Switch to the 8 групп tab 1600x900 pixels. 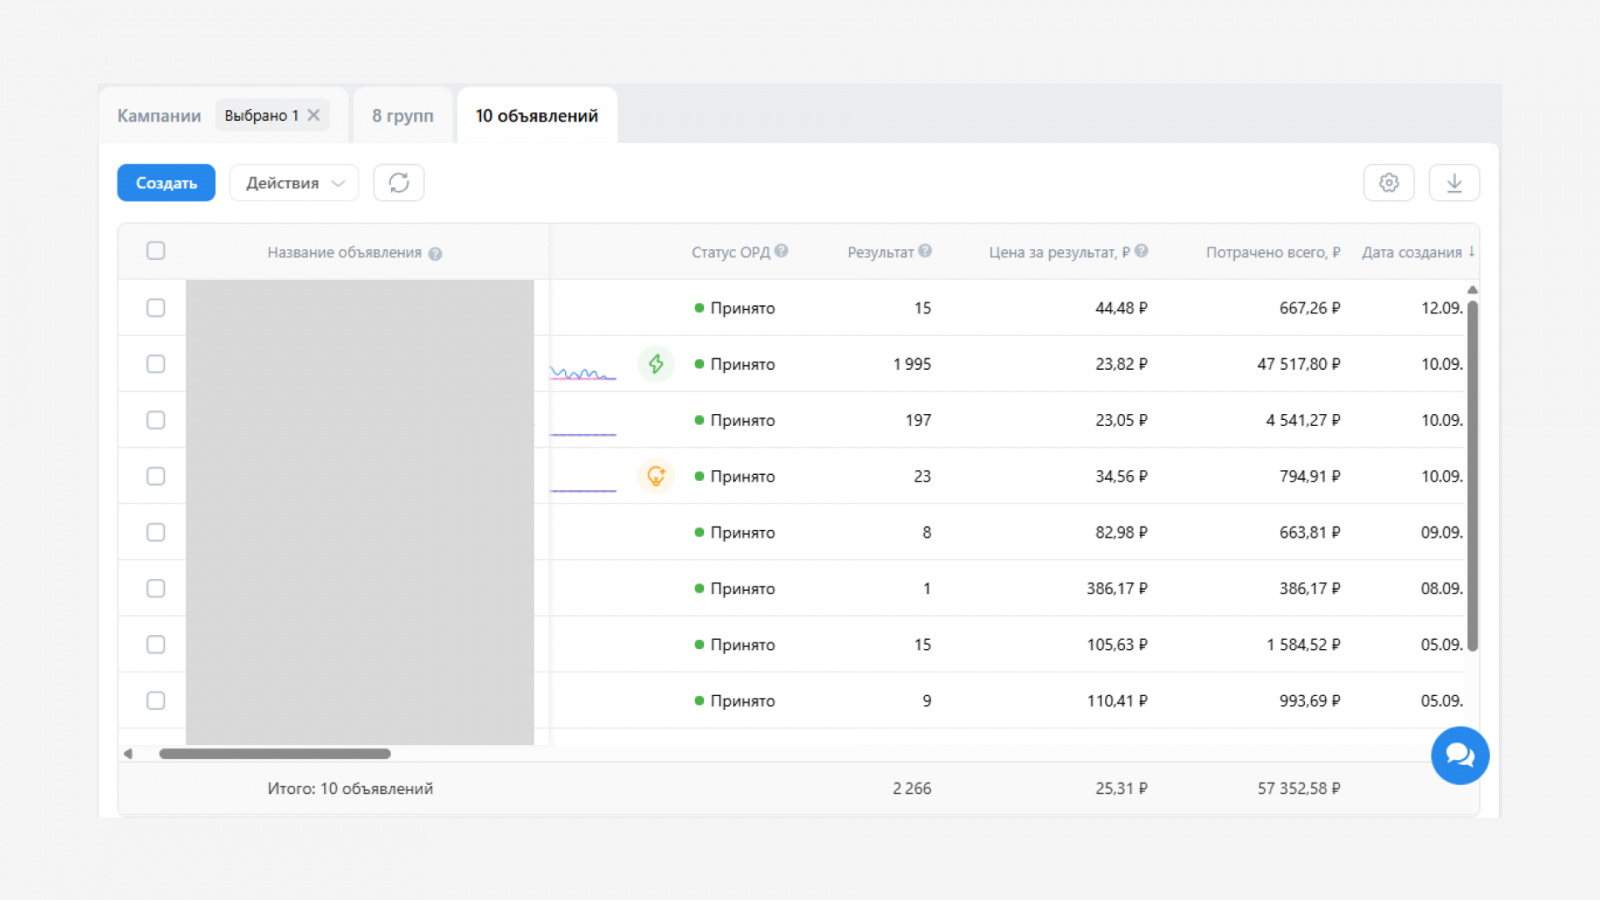pos(403,116)
